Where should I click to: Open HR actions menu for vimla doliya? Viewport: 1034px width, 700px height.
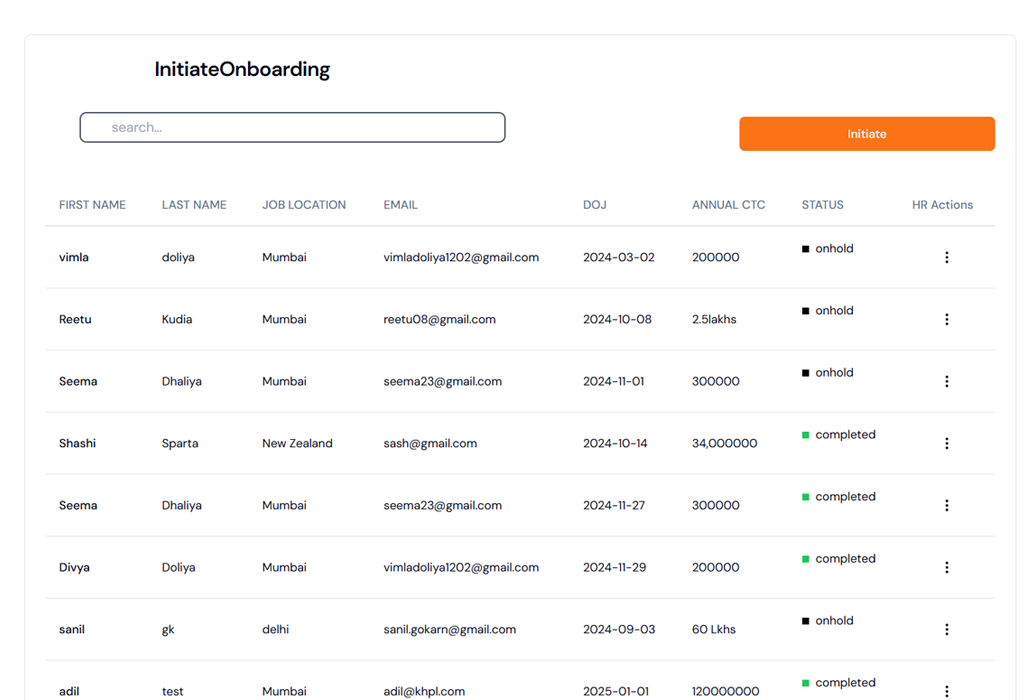pos(946,257)
